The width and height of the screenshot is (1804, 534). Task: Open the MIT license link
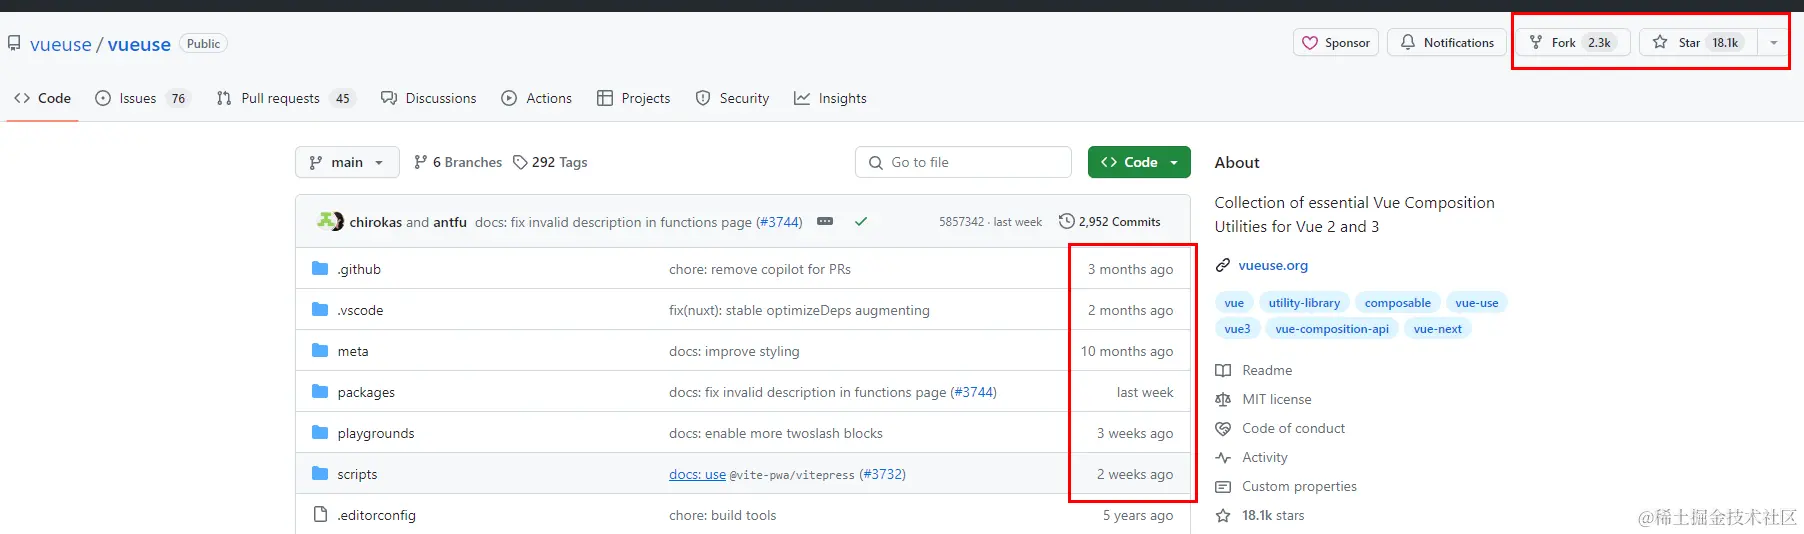pos(1263,399)
